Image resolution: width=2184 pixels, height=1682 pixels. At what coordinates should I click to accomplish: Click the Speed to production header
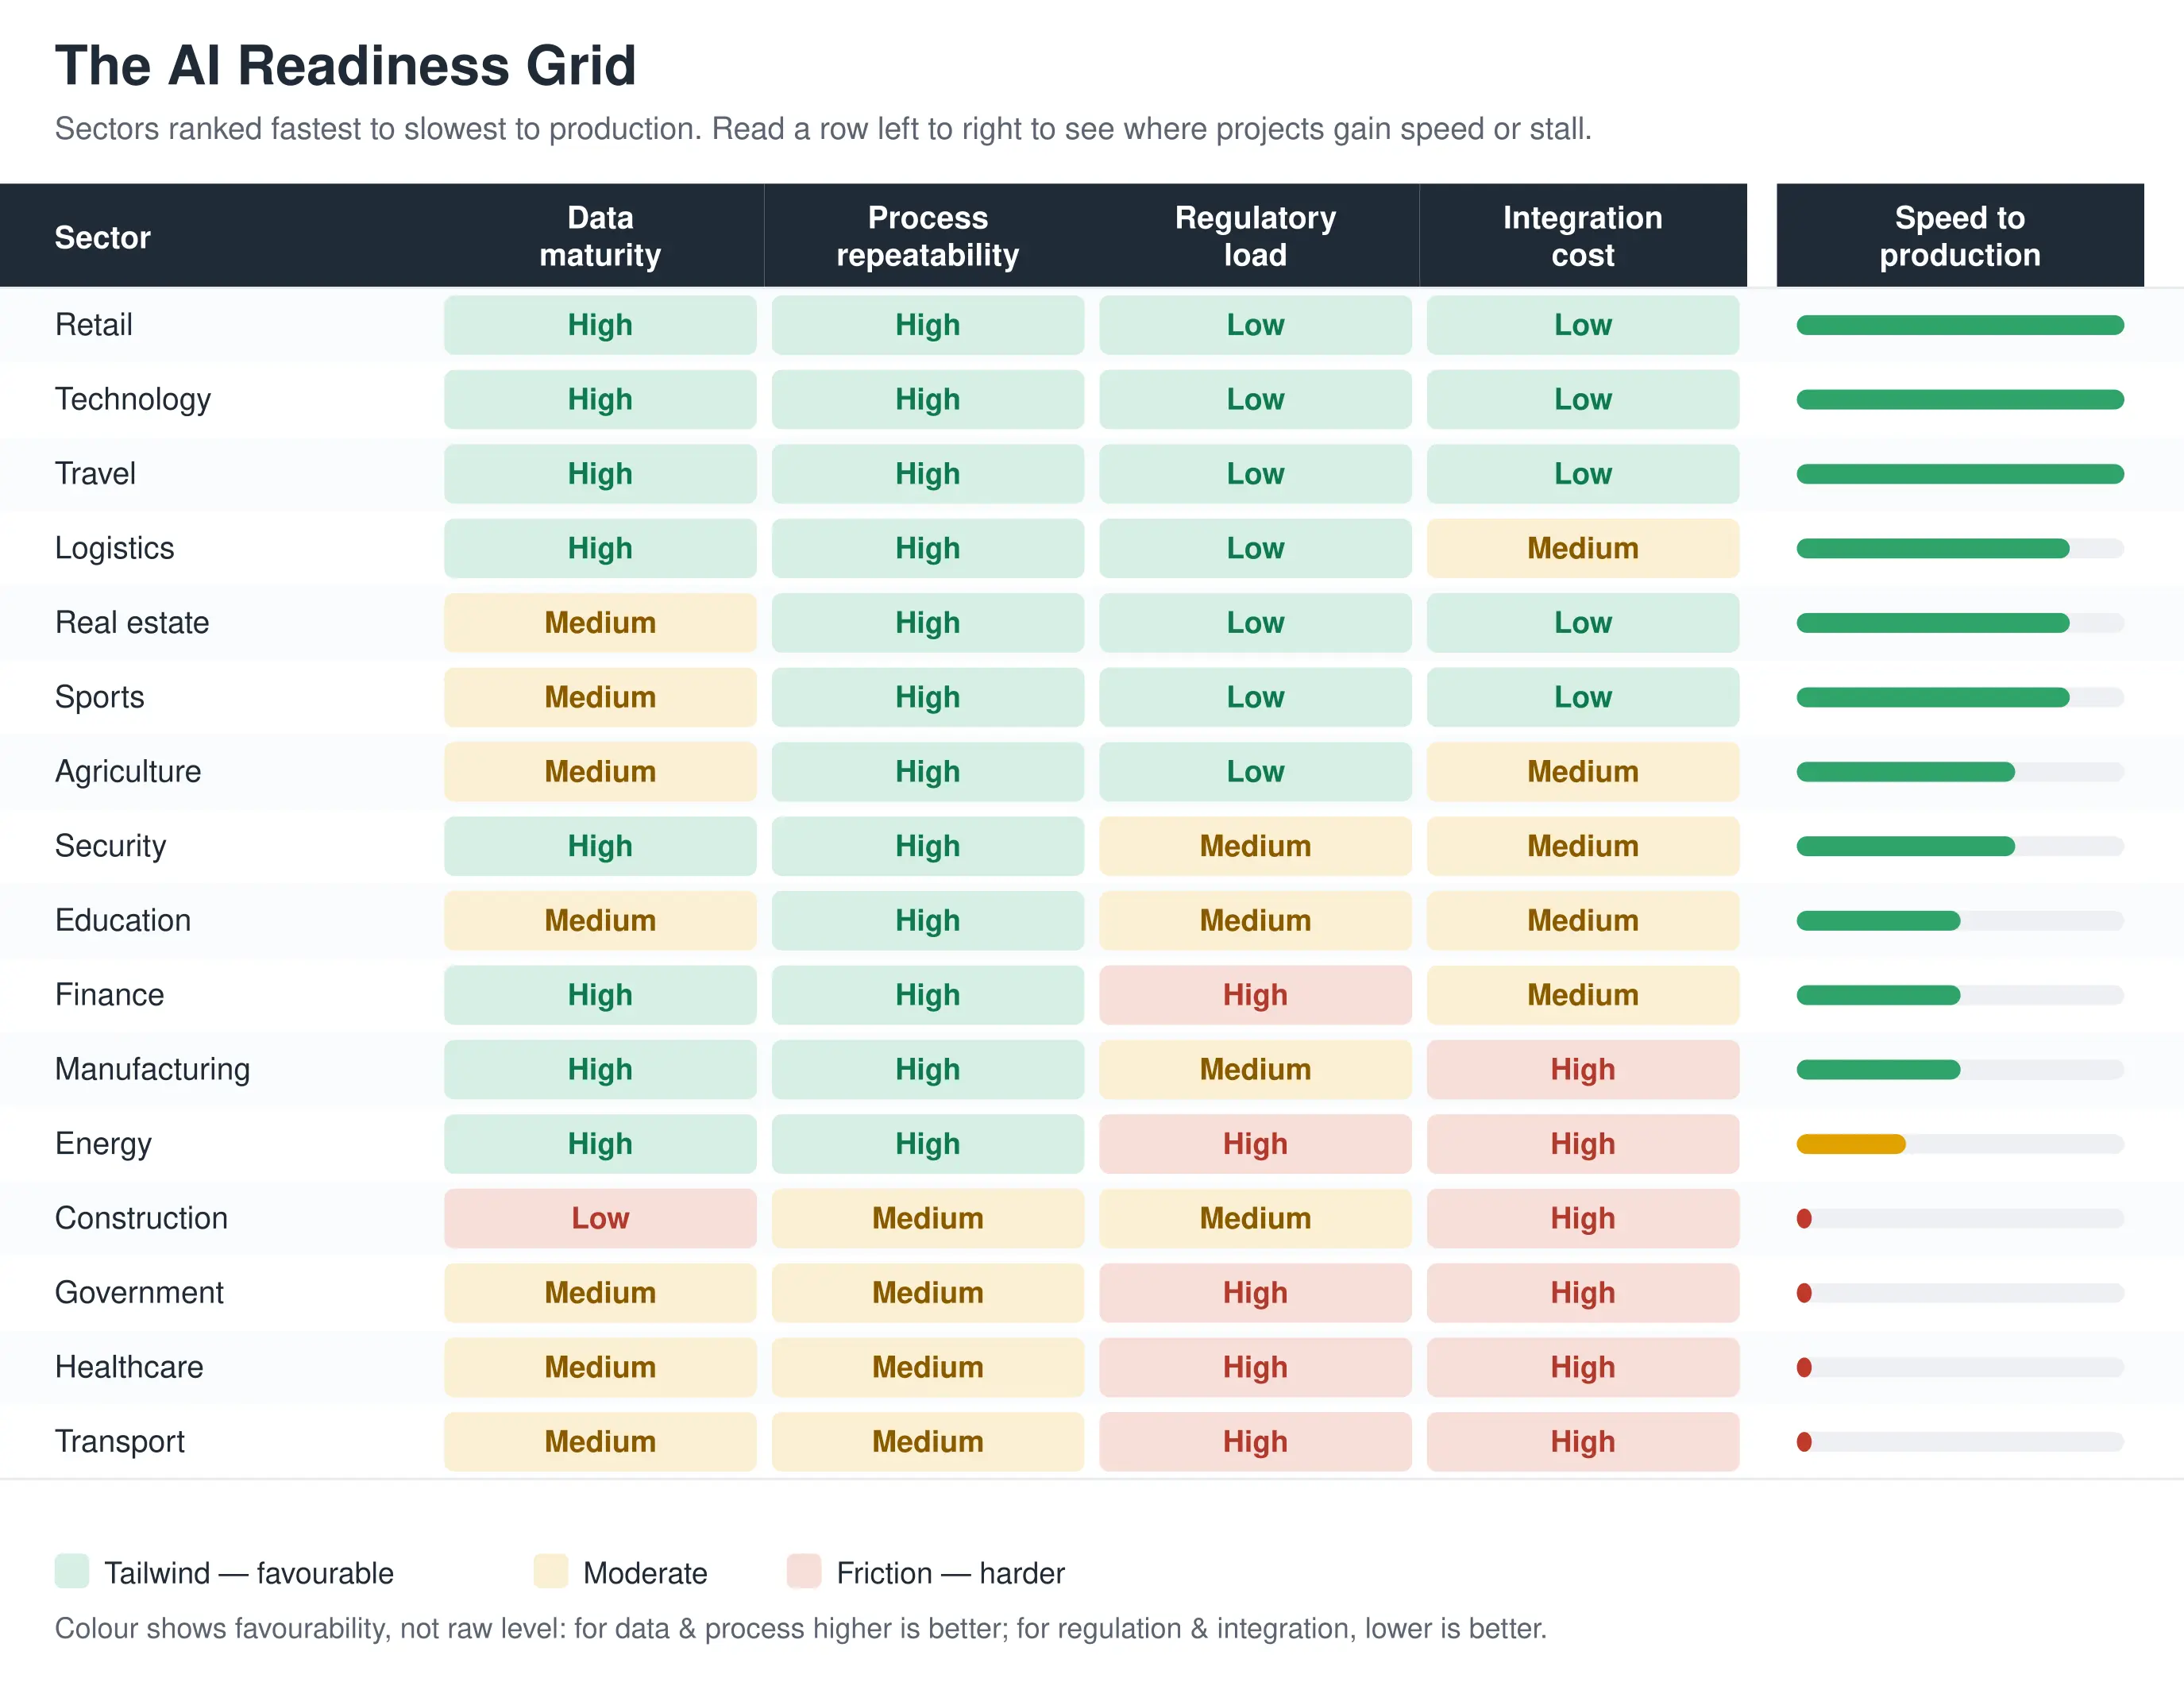[x=1959, y=236]
